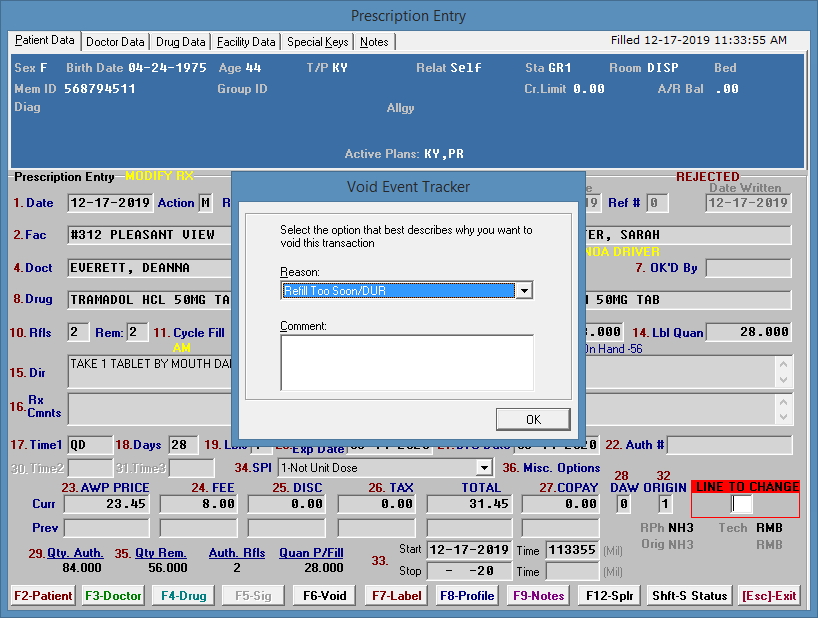Open the Reason dropdown list

(523, 291)
